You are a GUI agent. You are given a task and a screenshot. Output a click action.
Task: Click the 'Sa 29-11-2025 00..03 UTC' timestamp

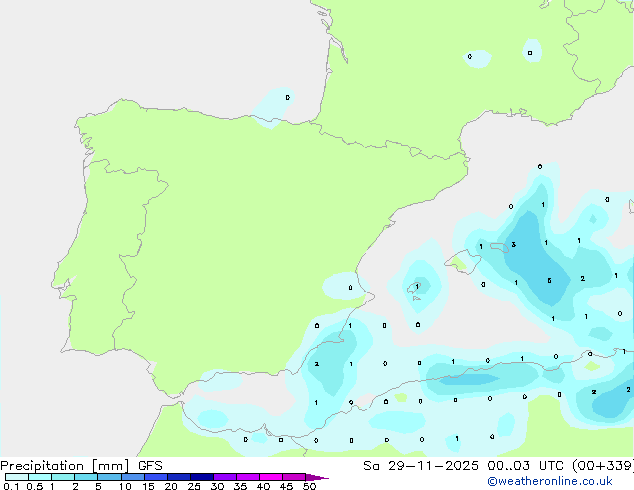463,466
